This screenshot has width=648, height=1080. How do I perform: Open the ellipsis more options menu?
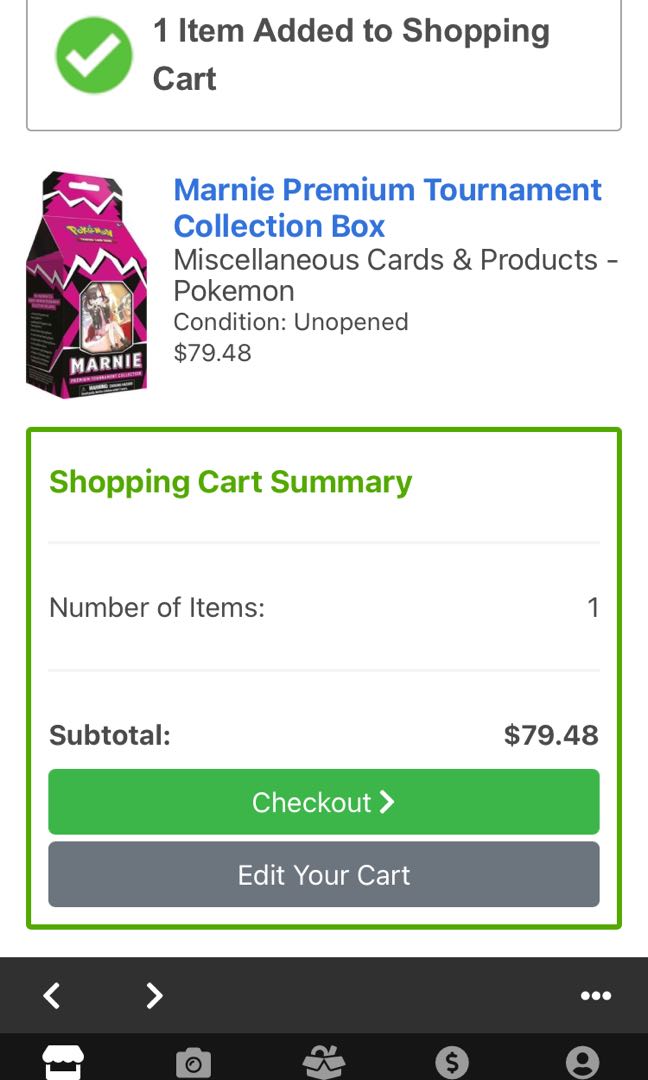(x=596, y=996)
